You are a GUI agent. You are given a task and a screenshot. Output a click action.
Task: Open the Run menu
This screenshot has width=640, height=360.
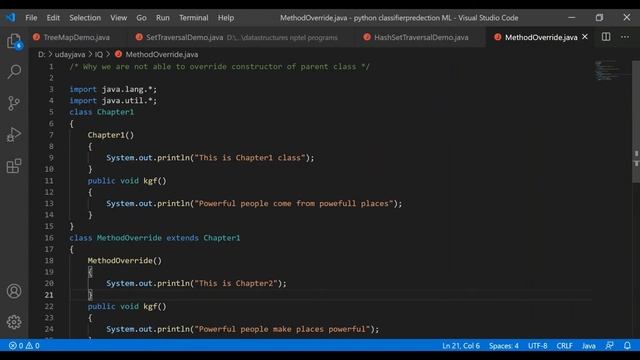162,18
